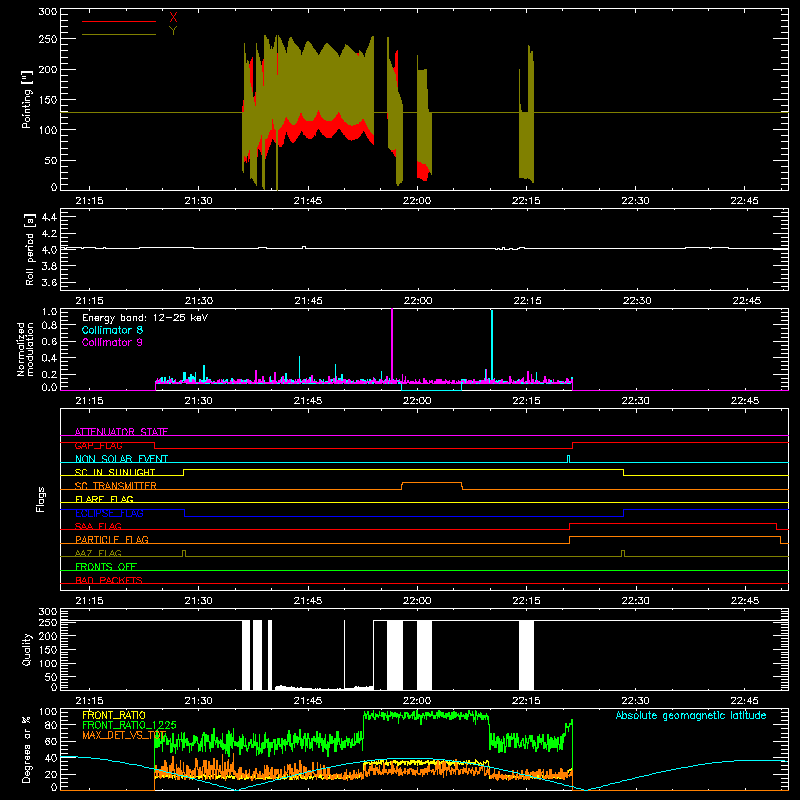Click the tall magenta Collimator 9 spike

(x=392, y=344)
